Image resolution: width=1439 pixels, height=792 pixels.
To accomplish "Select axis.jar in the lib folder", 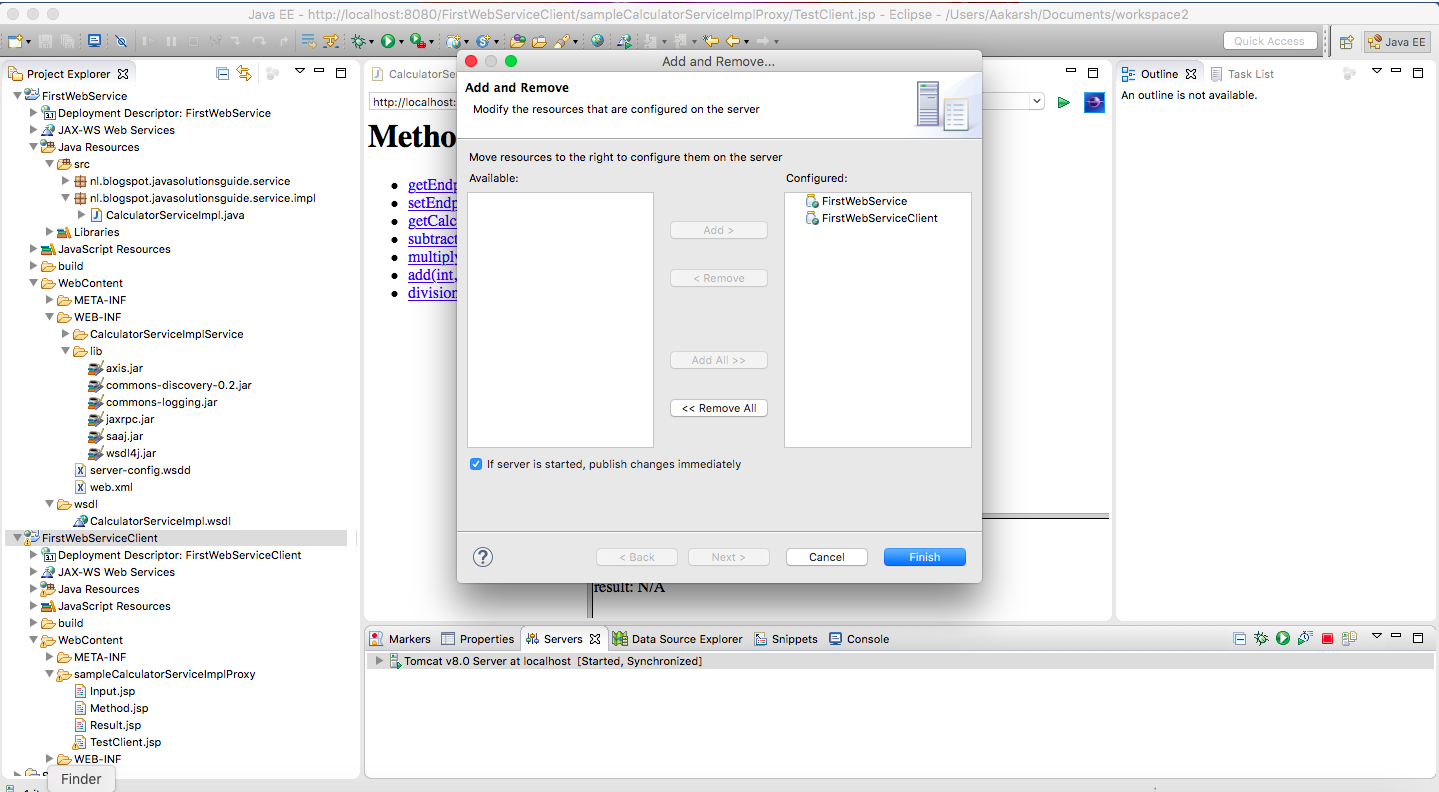I will (115, 368).
